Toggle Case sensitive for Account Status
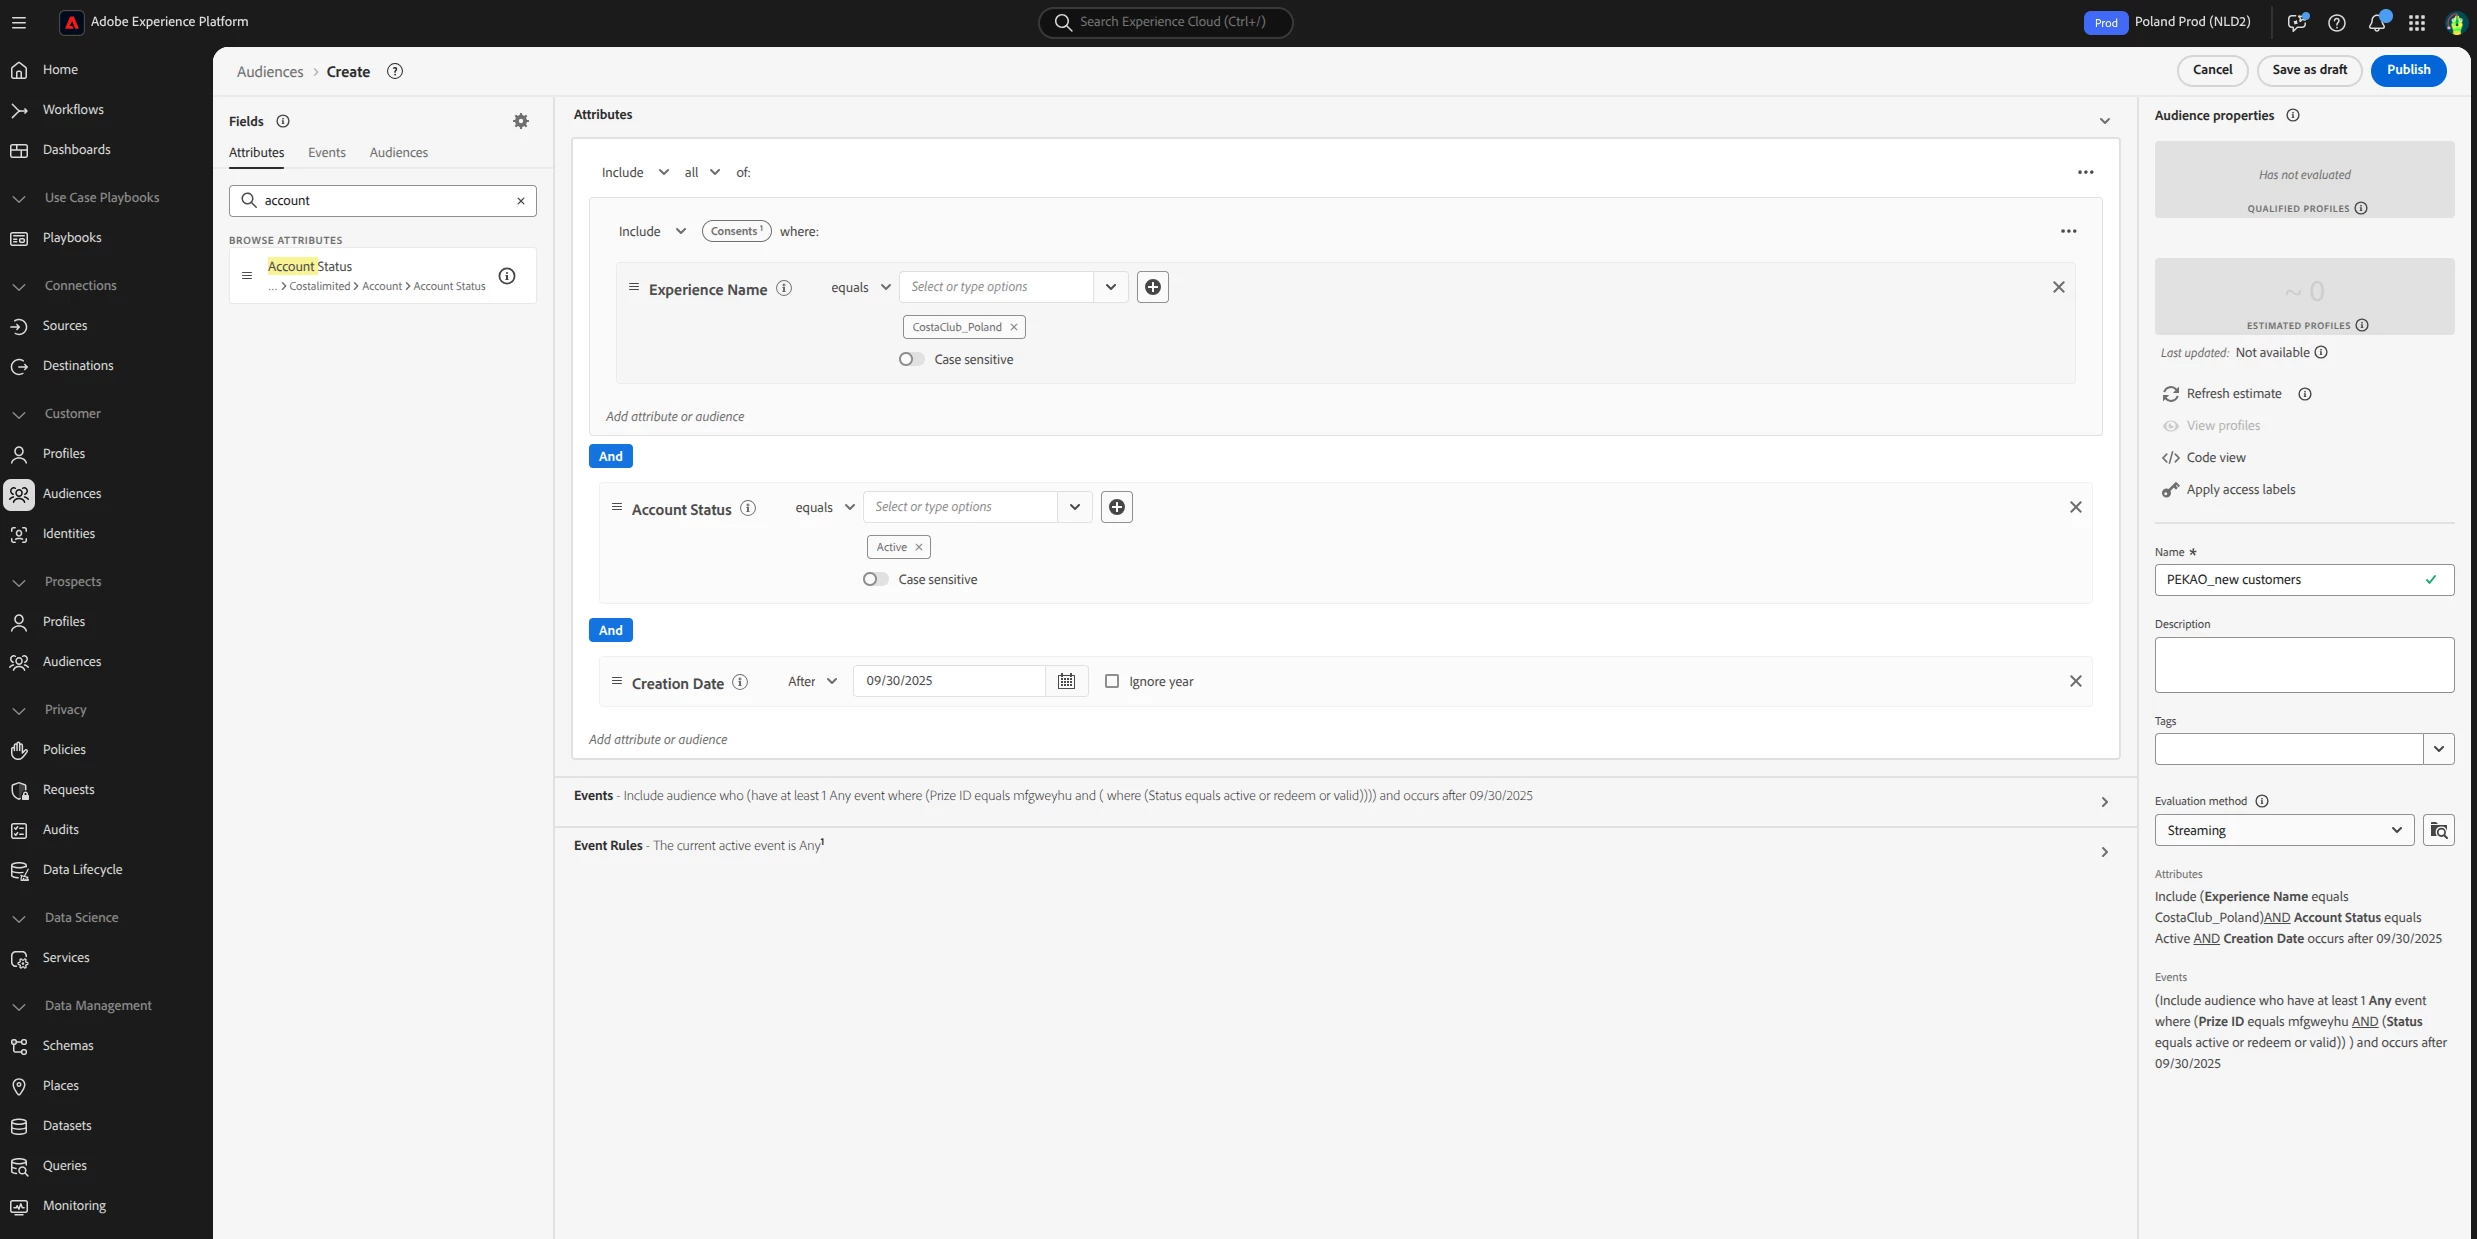Screen dimensions: 2477x1239 pyautogui.click(x=874, y=579)
